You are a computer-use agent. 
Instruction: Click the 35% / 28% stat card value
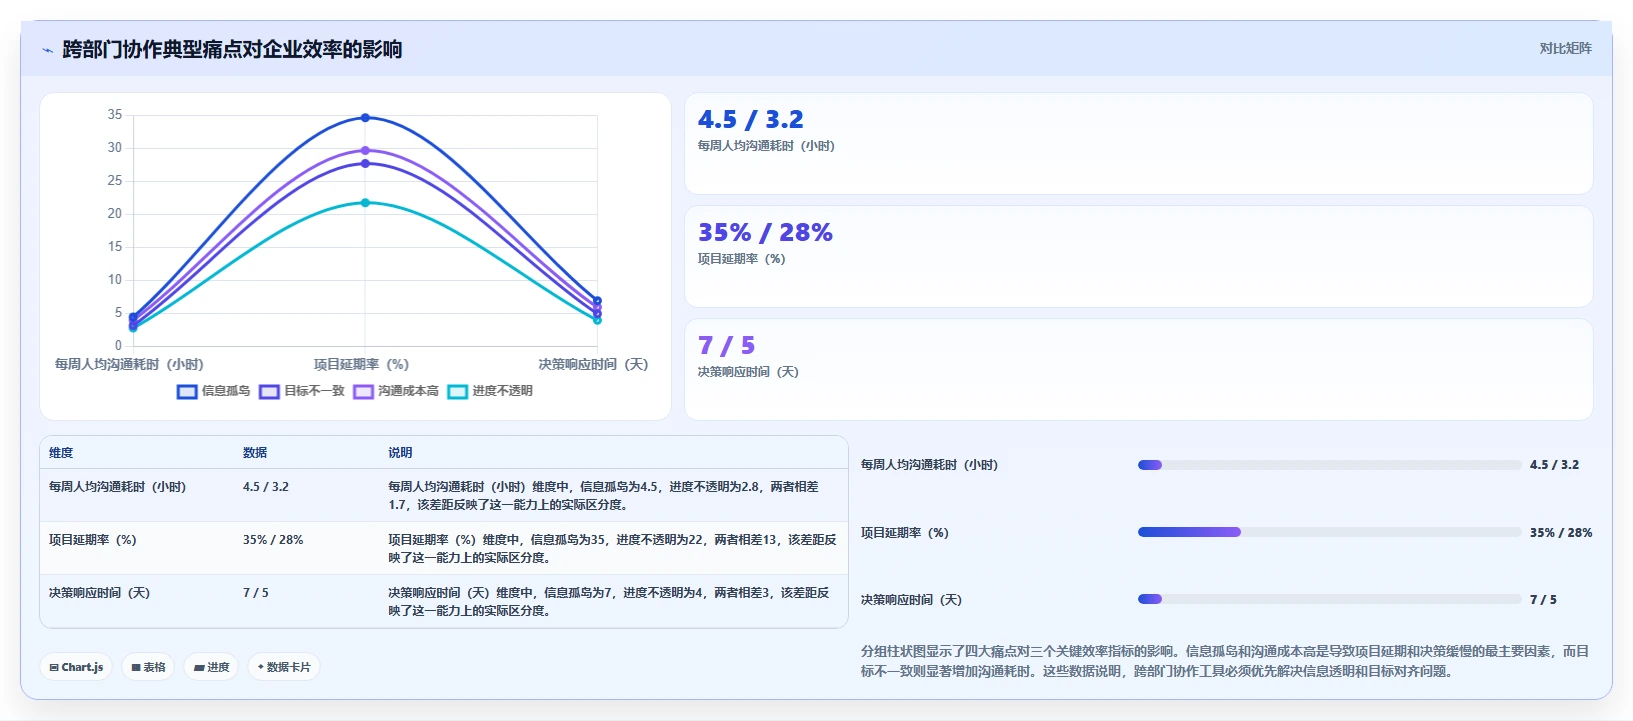pyautogui.click(x=765, y=233)
